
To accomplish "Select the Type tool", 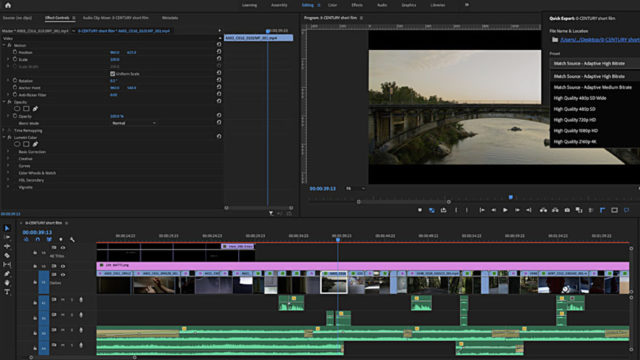I will [7, 292].
